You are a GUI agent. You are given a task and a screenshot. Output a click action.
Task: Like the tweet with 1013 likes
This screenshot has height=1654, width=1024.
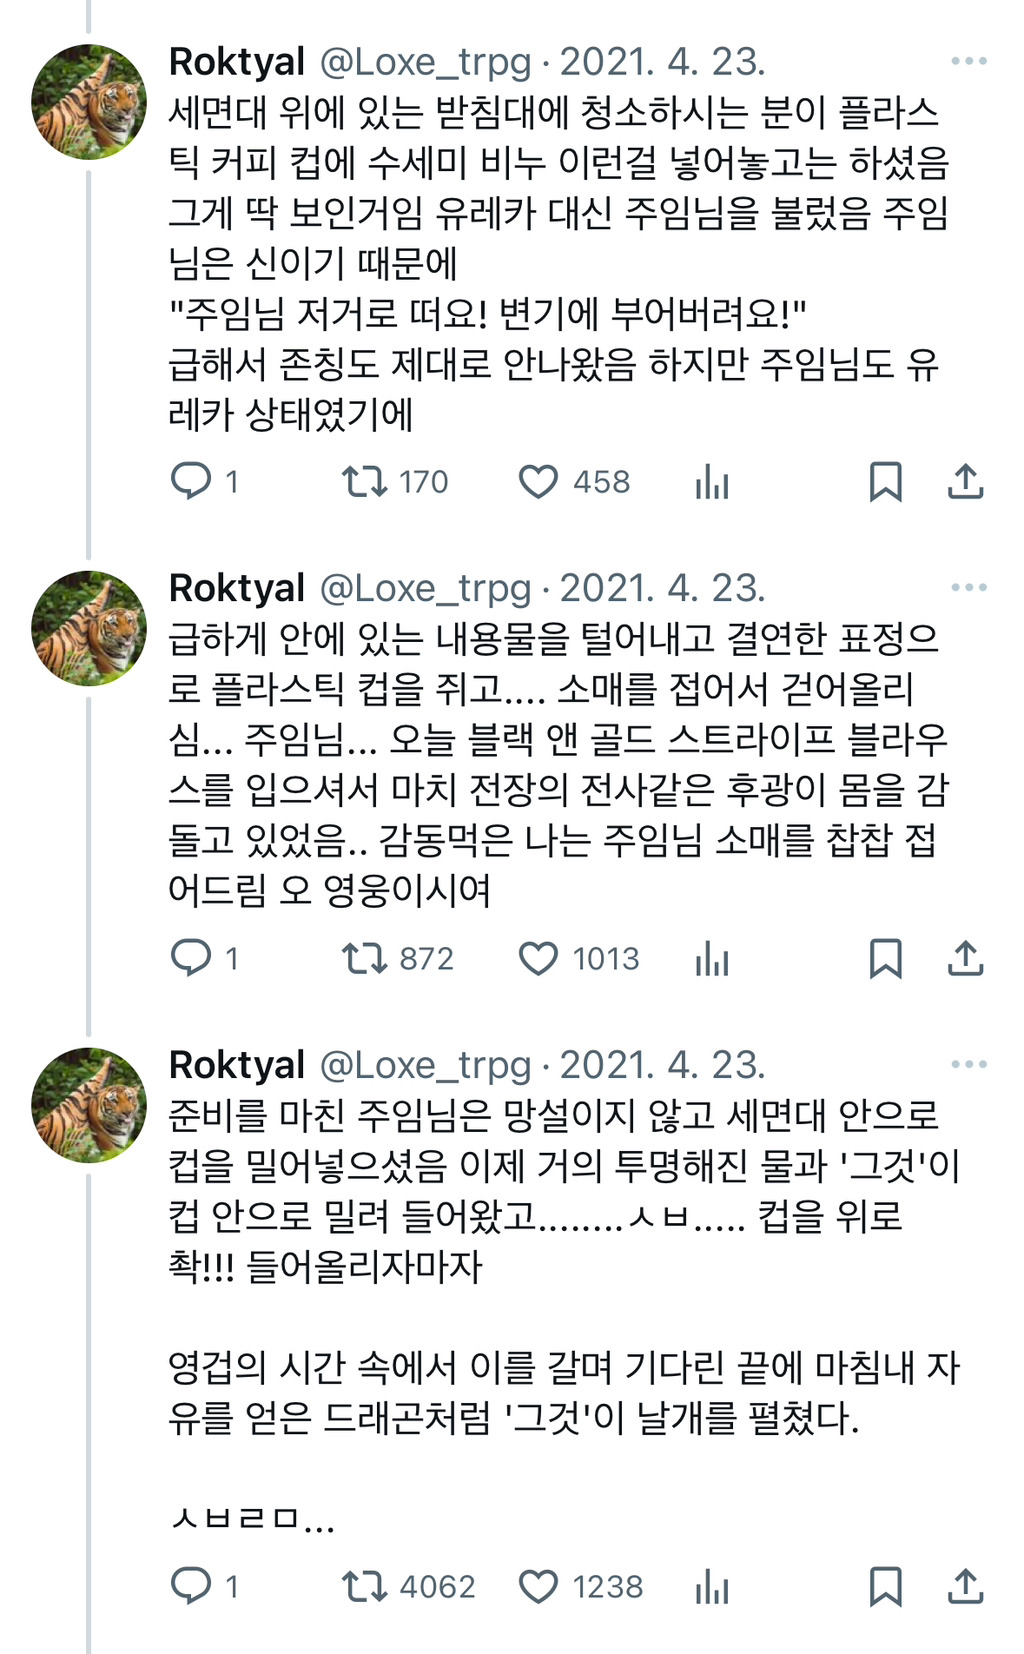coord(538,958)
